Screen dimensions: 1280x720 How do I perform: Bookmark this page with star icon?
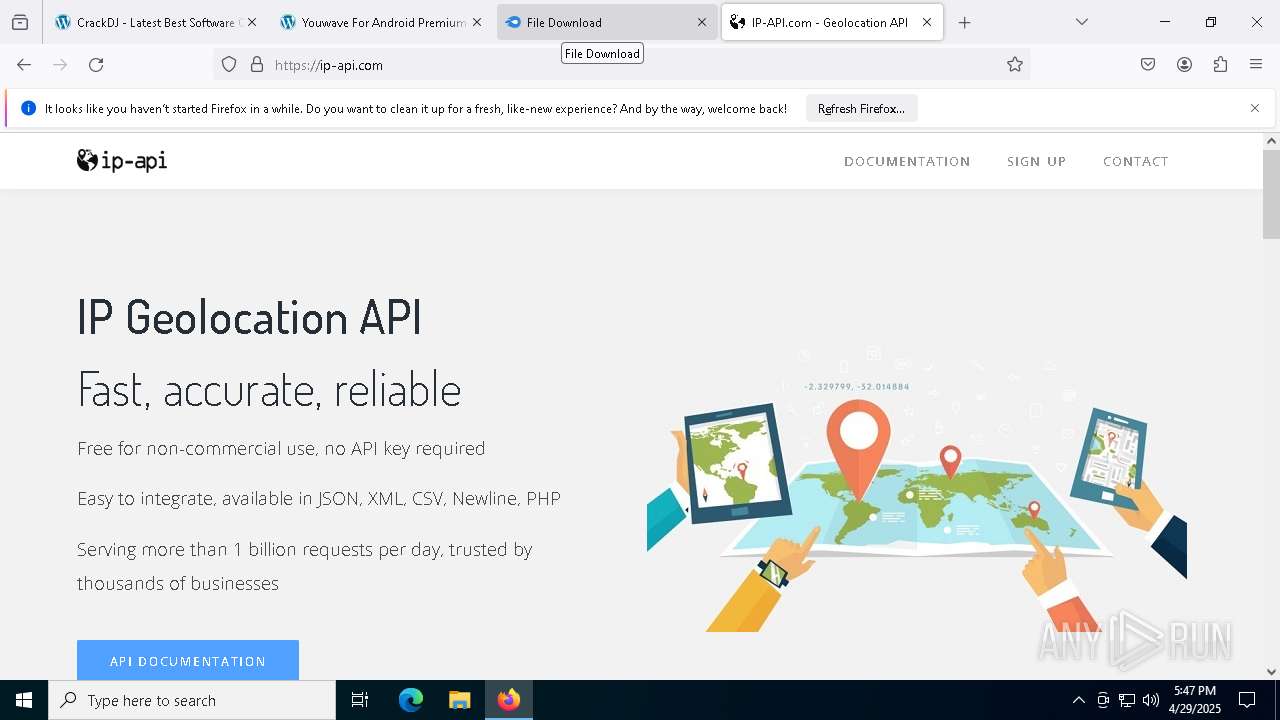(x=1015, y=65)
